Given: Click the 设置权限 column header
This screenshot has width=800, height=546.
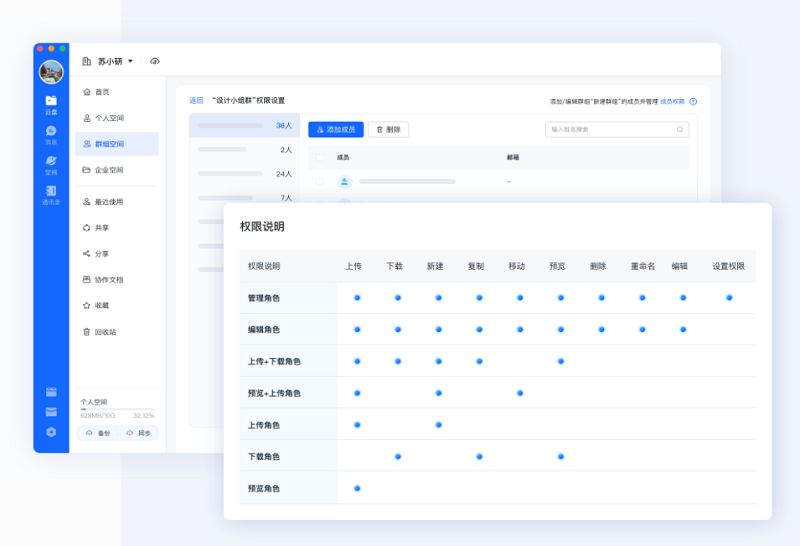Looking at the screenshot, I should [729, 266].
